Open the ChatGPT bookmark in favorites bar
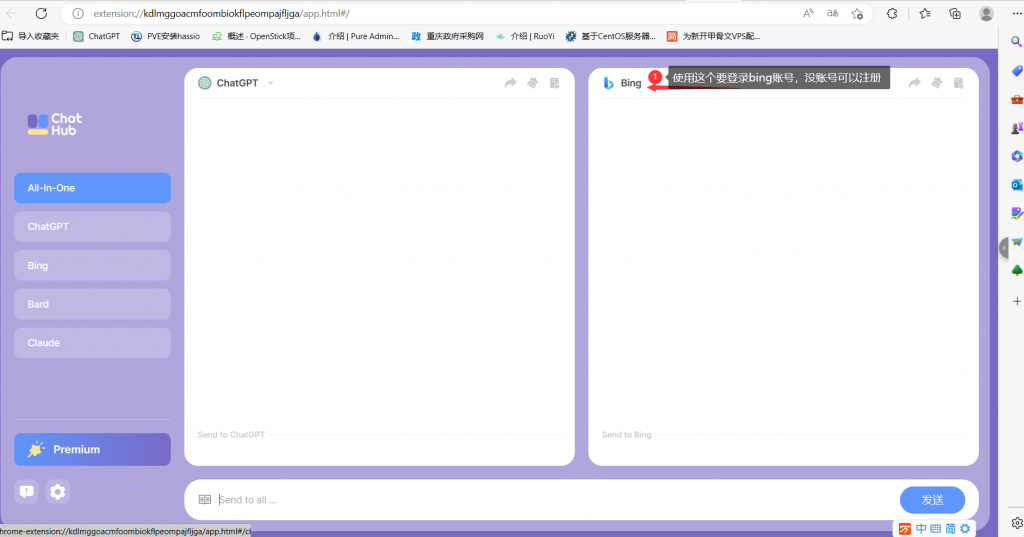Image resolution: width=1024 pixels, height=537 pixels. (x=97, y=36)
